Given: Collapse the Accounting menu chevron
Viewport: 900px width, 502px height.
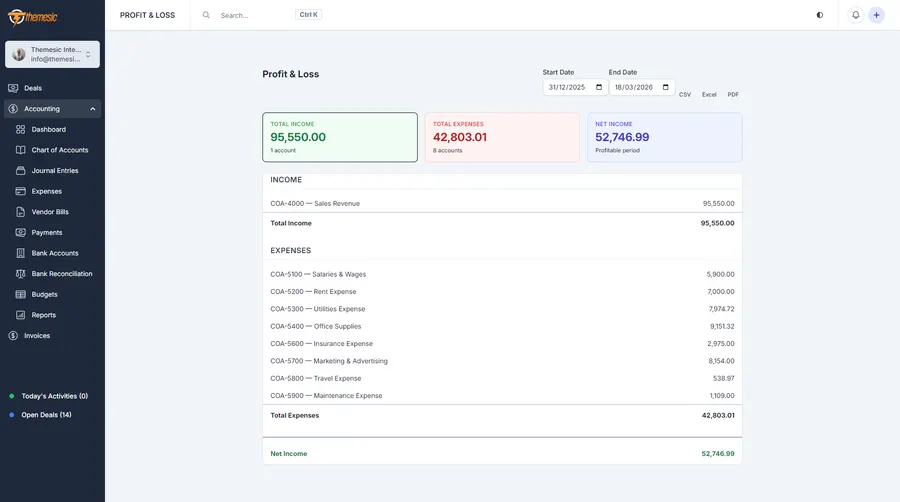Looking at the screenshot, I should point(92,108).
